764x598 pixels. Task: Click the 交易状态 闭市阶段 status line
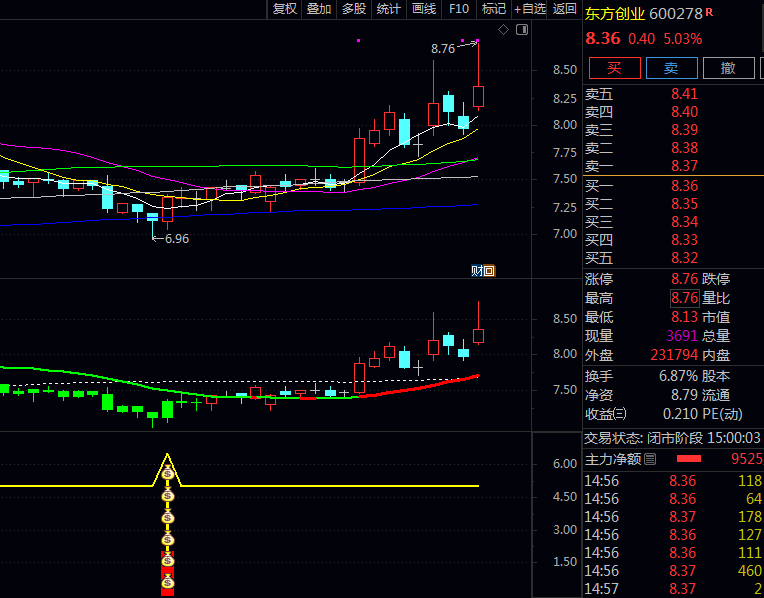tap(672, 438)
